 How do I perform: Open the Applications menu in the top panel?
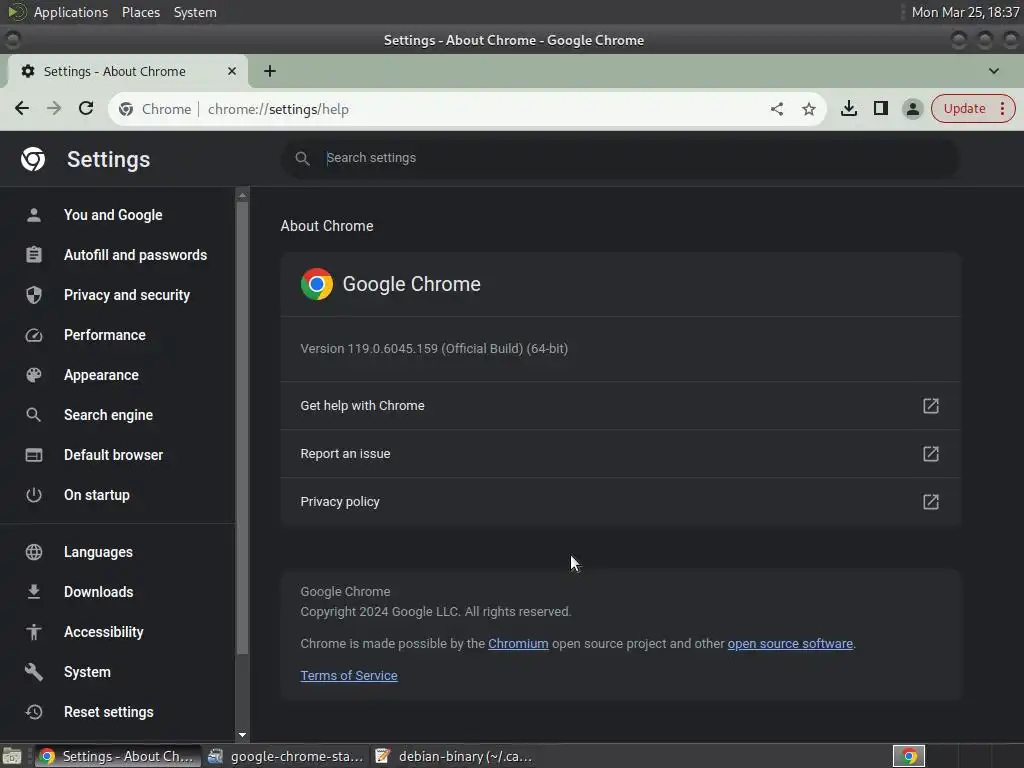coord(71,12)
